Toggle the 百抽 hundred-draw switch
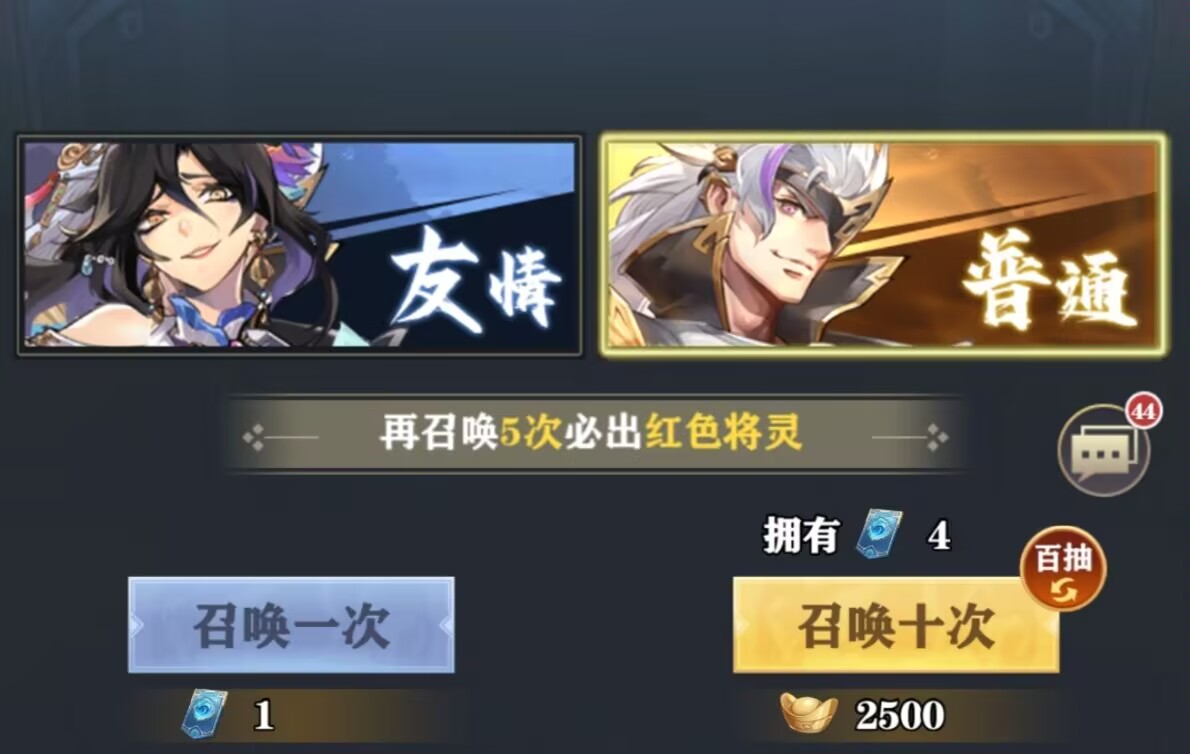 coord(1063,569)
